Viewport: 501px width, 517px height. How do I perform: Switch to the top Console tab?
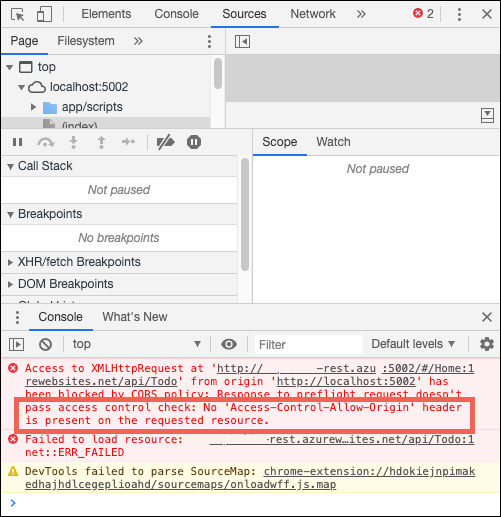click(176, 14)
